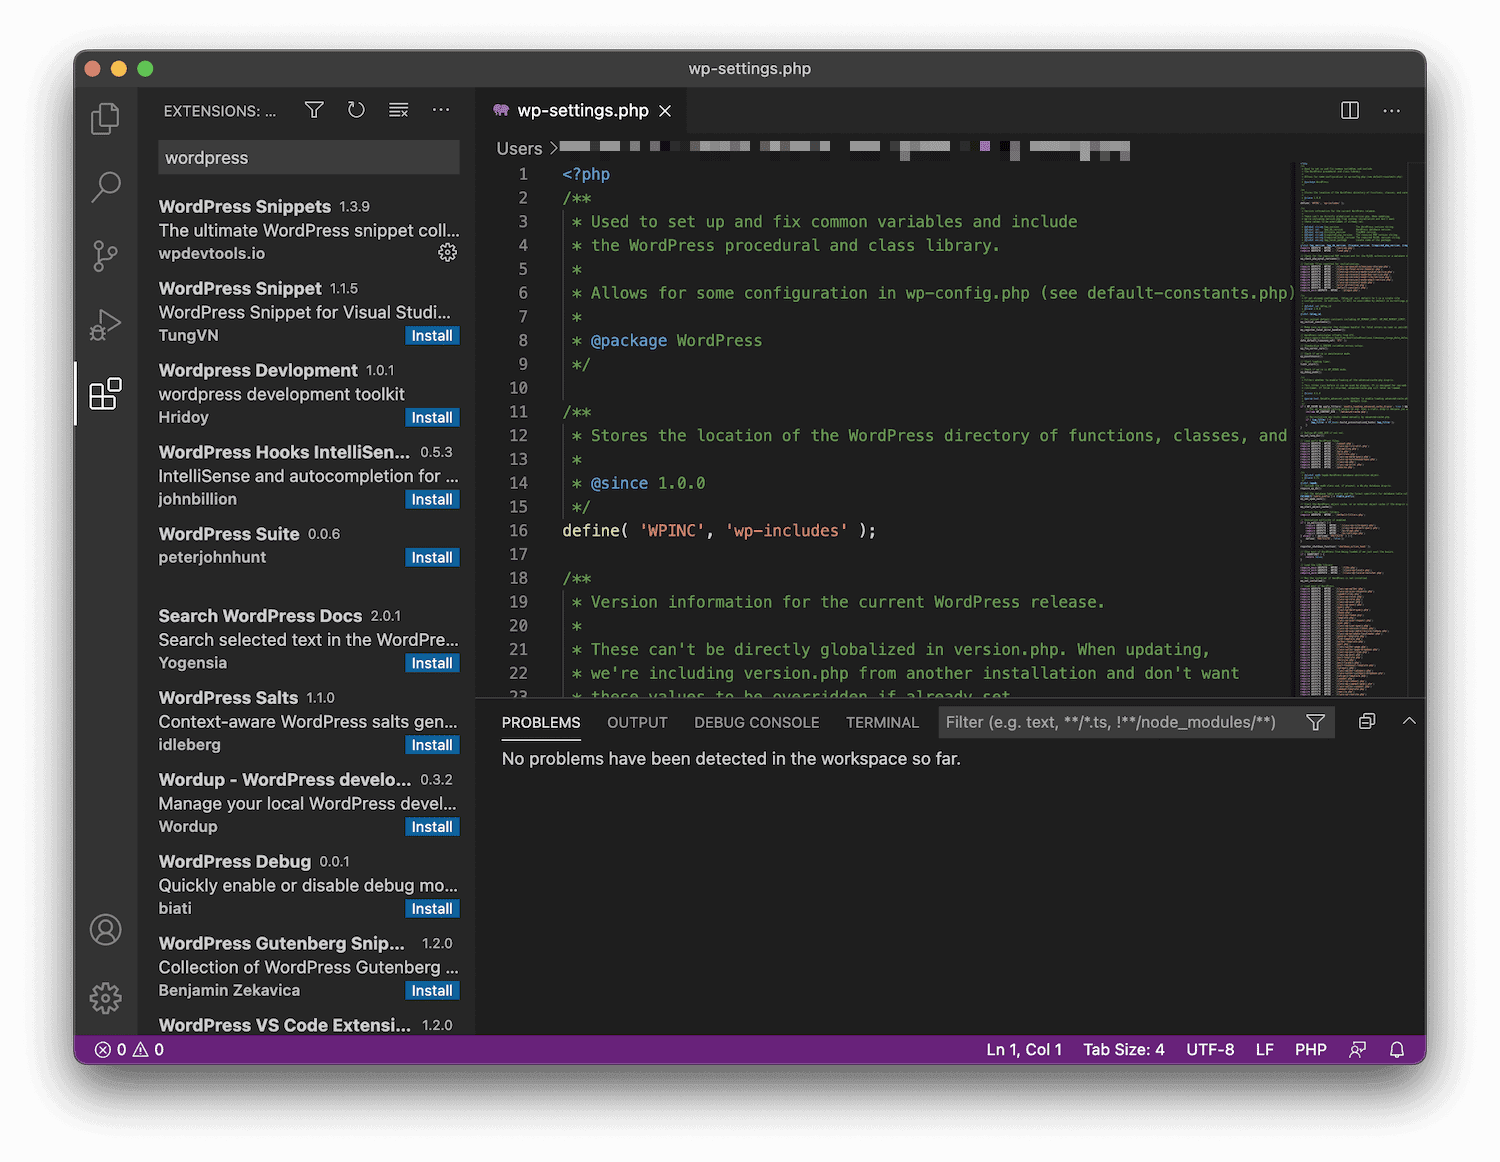
Task: Maximize the panel with the chevron control
Action: (1409, 720)
